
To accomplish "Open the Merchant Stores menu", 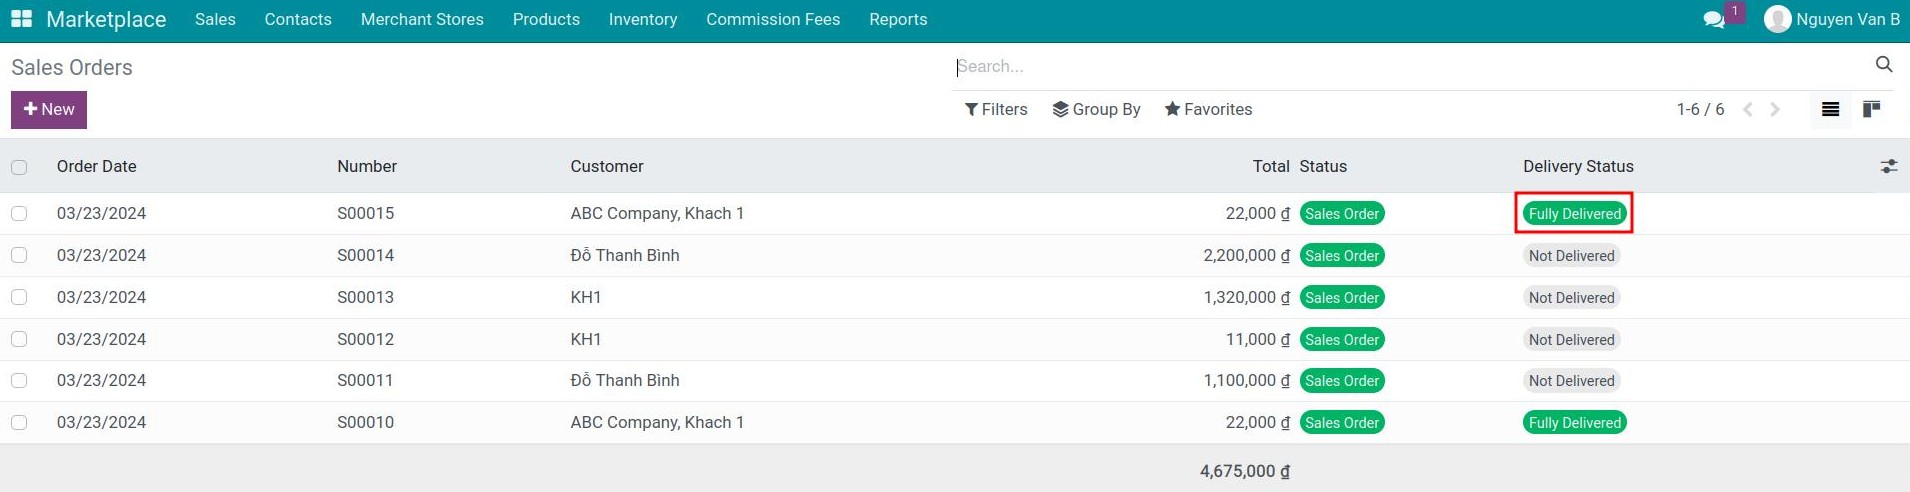I will pyautogui.click(x=422, y=19).
